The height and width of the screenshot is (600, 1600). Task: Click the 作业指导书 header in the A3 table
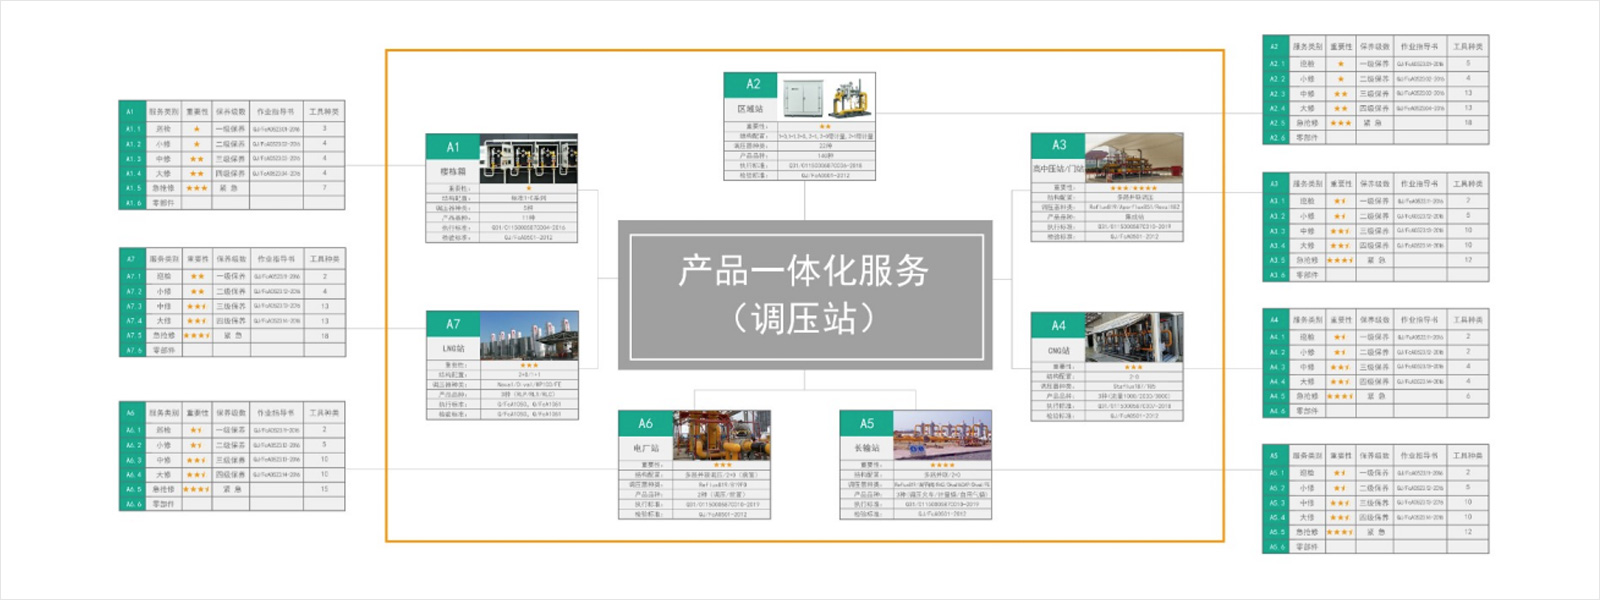coord(1420,184)
